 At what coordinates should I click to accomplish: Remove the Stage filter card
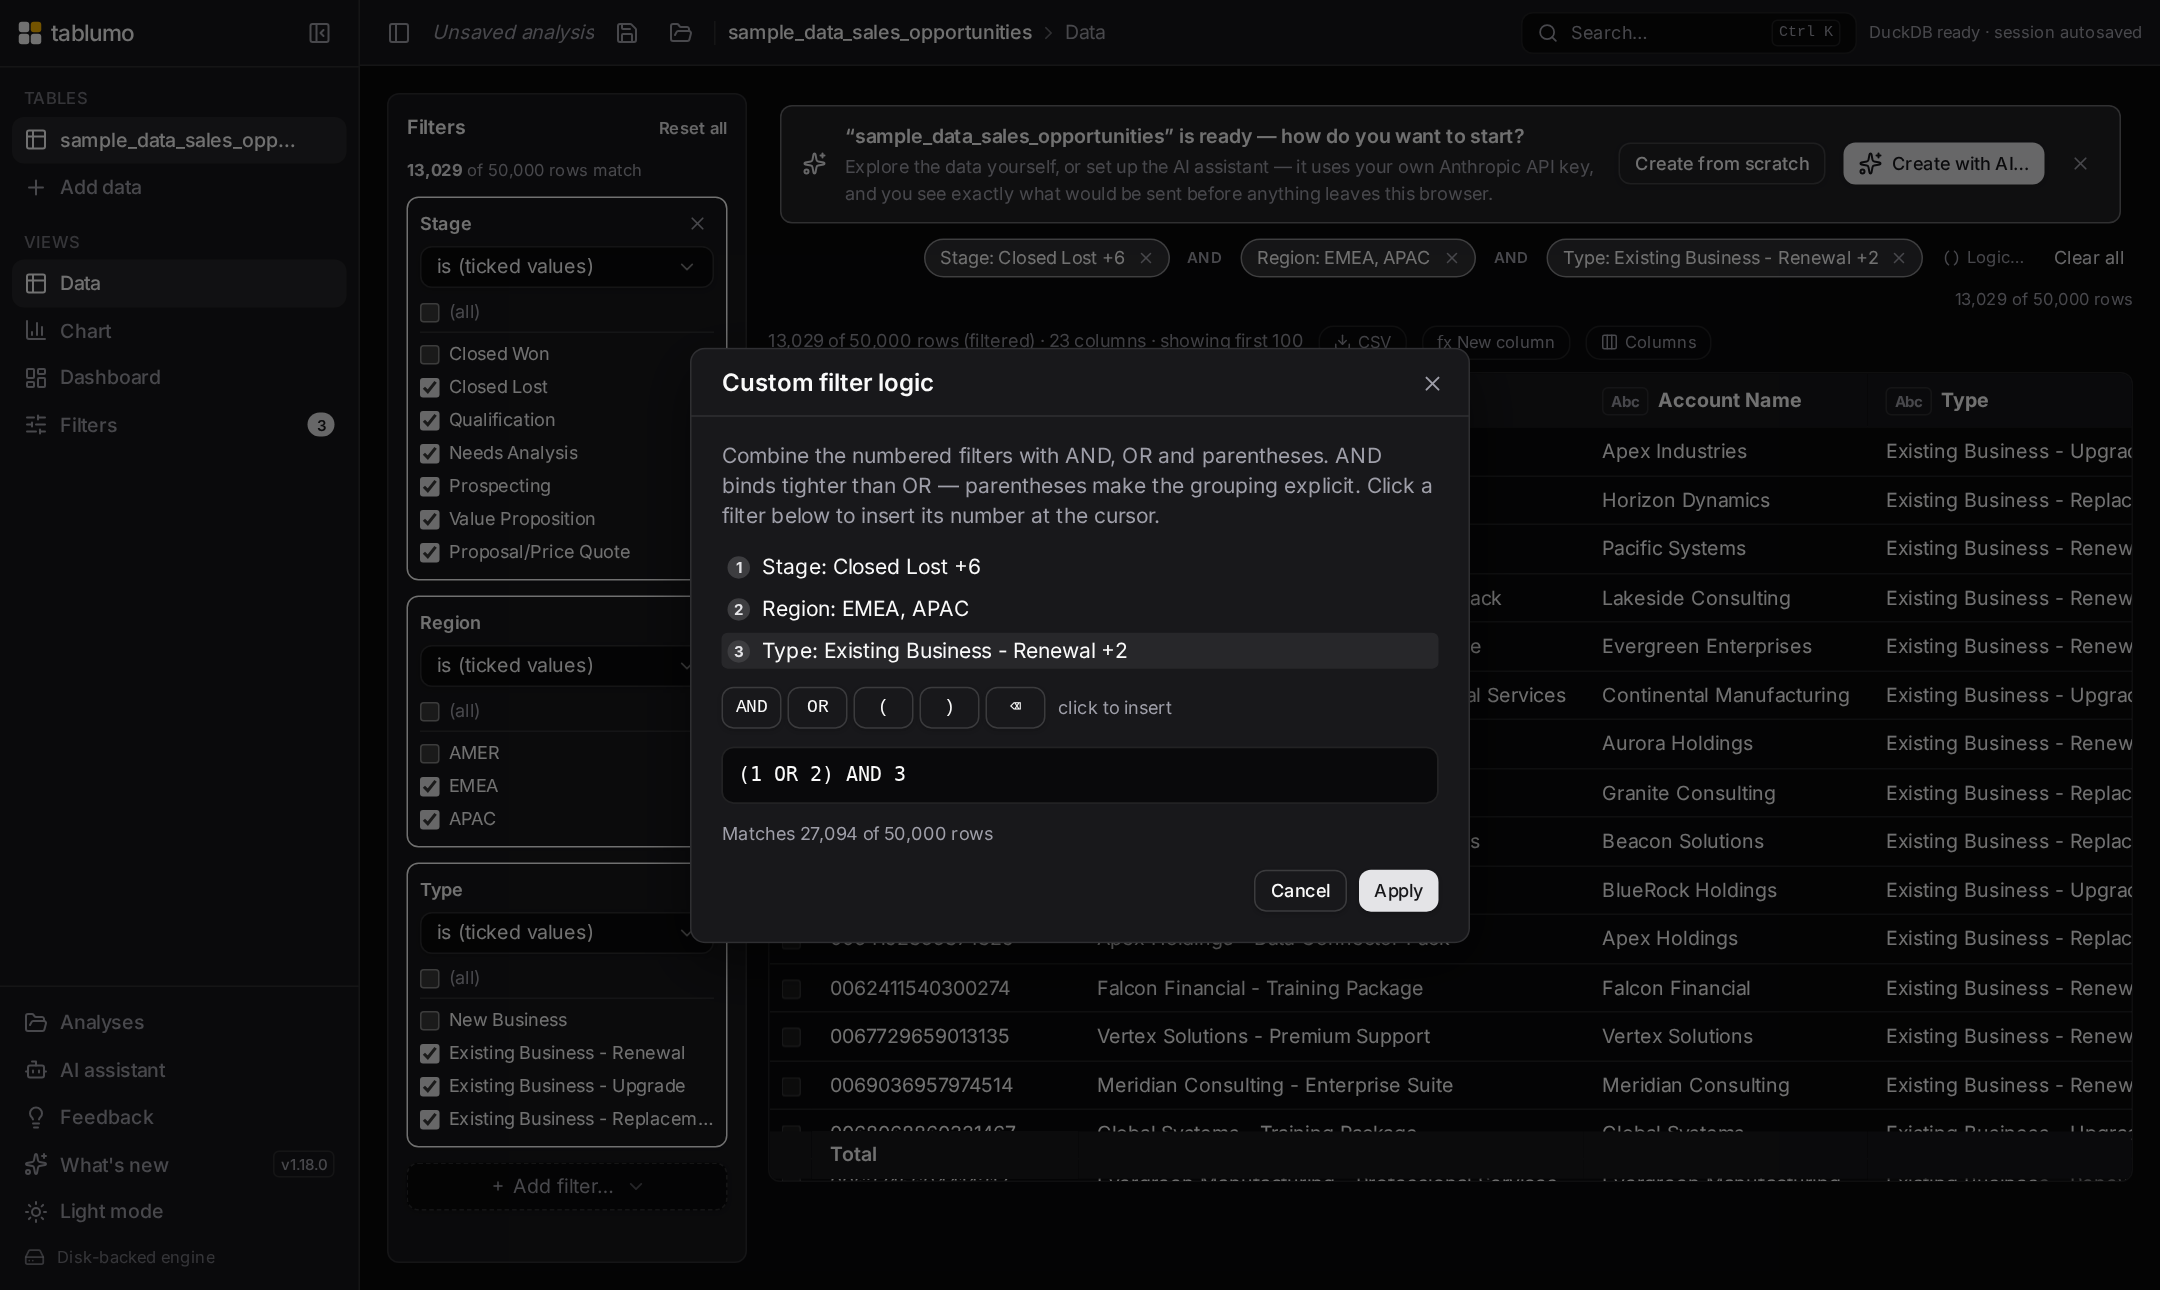(x=697, y=224)
